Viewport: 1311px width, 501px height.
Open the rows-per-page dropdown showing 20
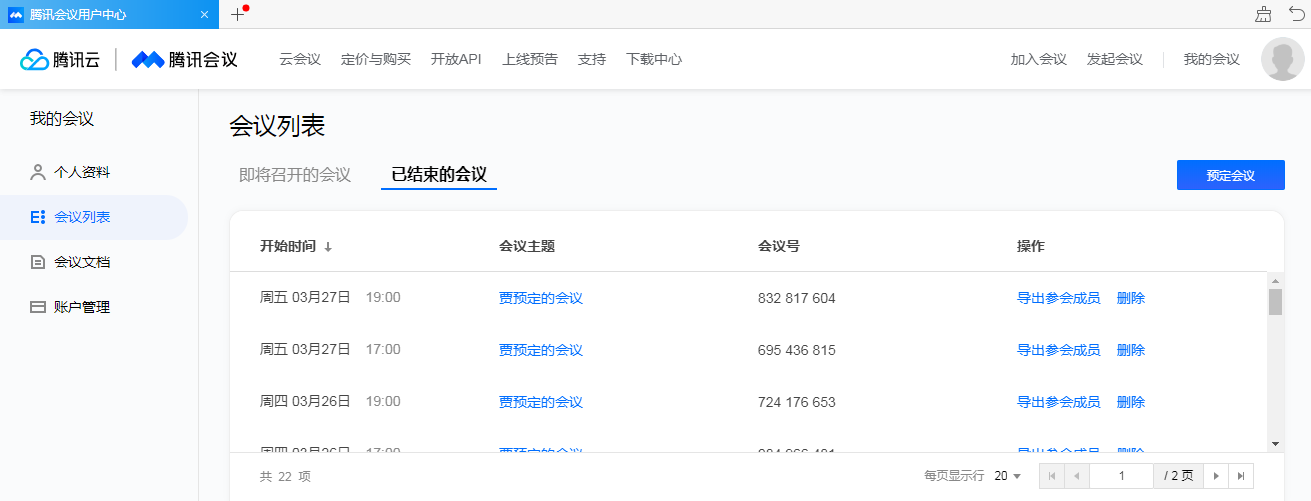[1007, 476]
